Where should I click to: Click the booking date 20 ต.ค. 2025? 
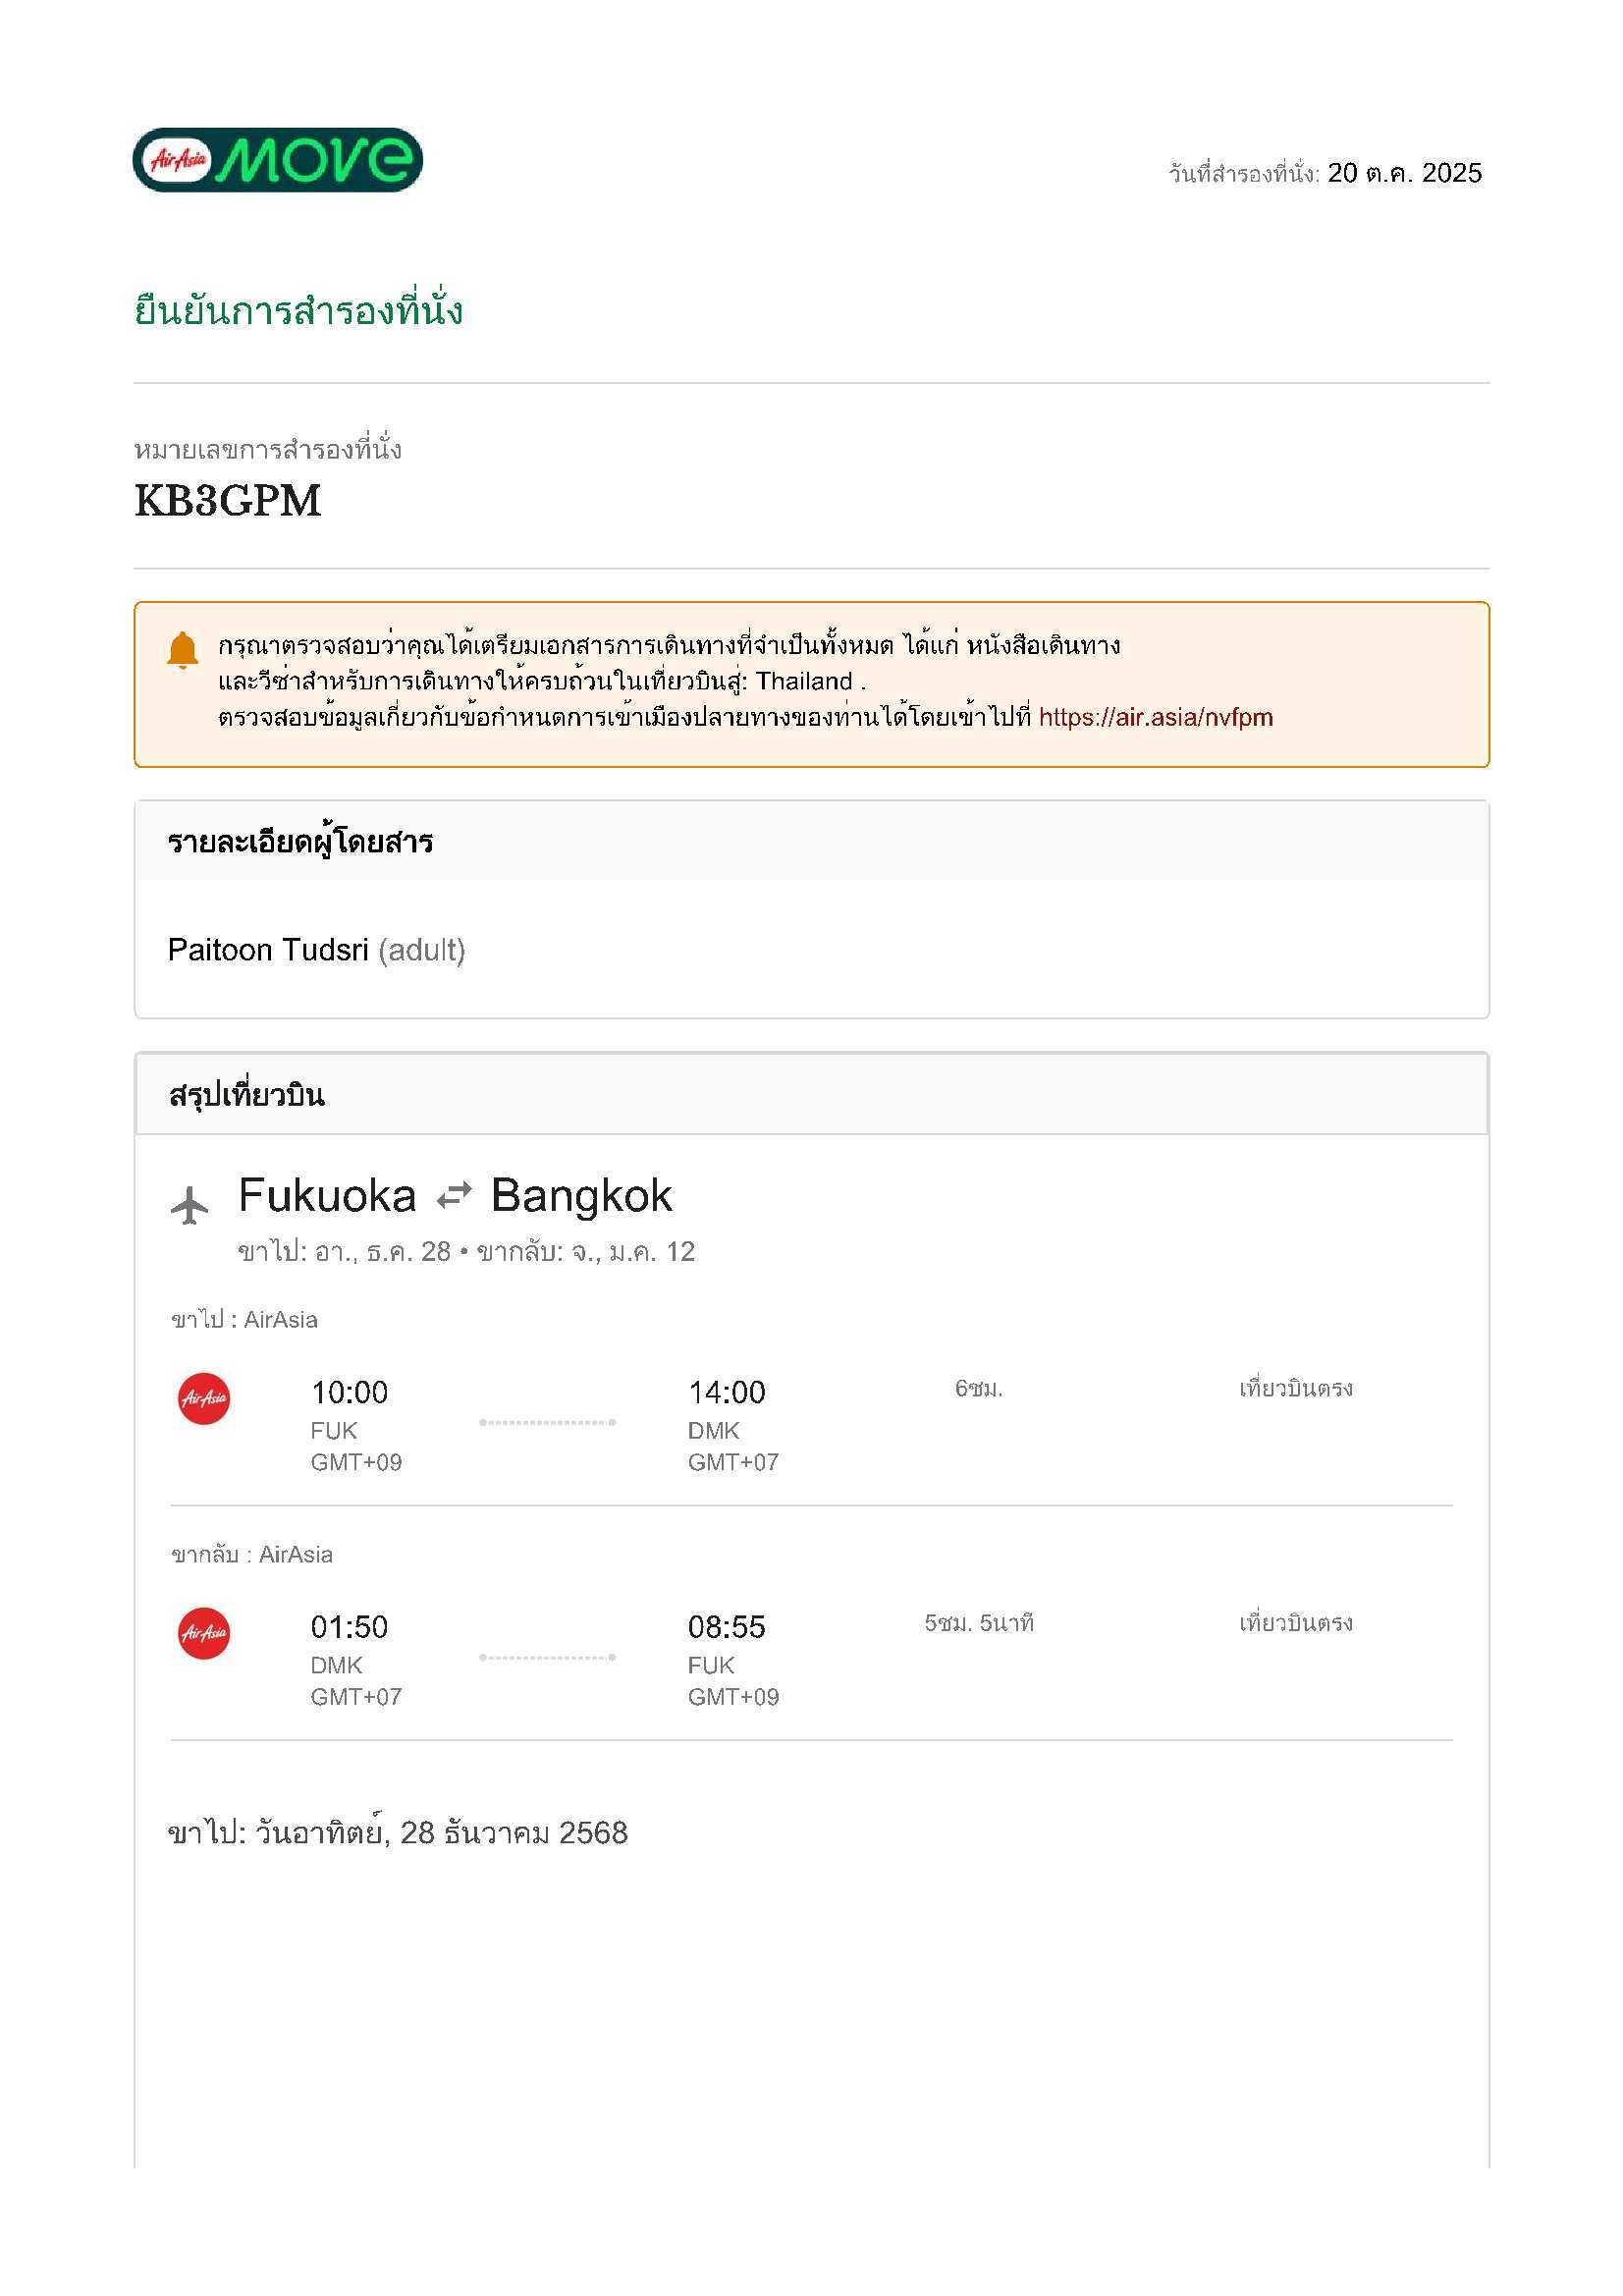pyautogui.click(x=1403, y=173)
